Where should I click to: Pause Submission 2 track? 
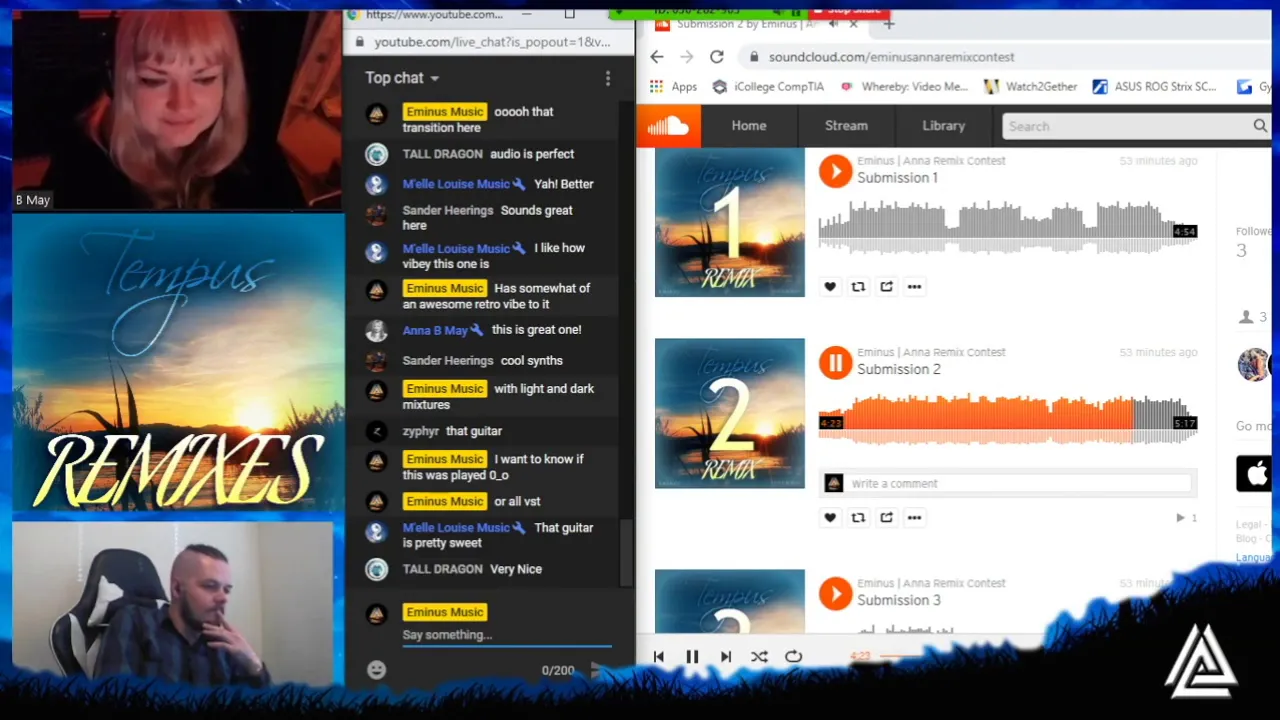pyautogui.click(x=835, y=362)
